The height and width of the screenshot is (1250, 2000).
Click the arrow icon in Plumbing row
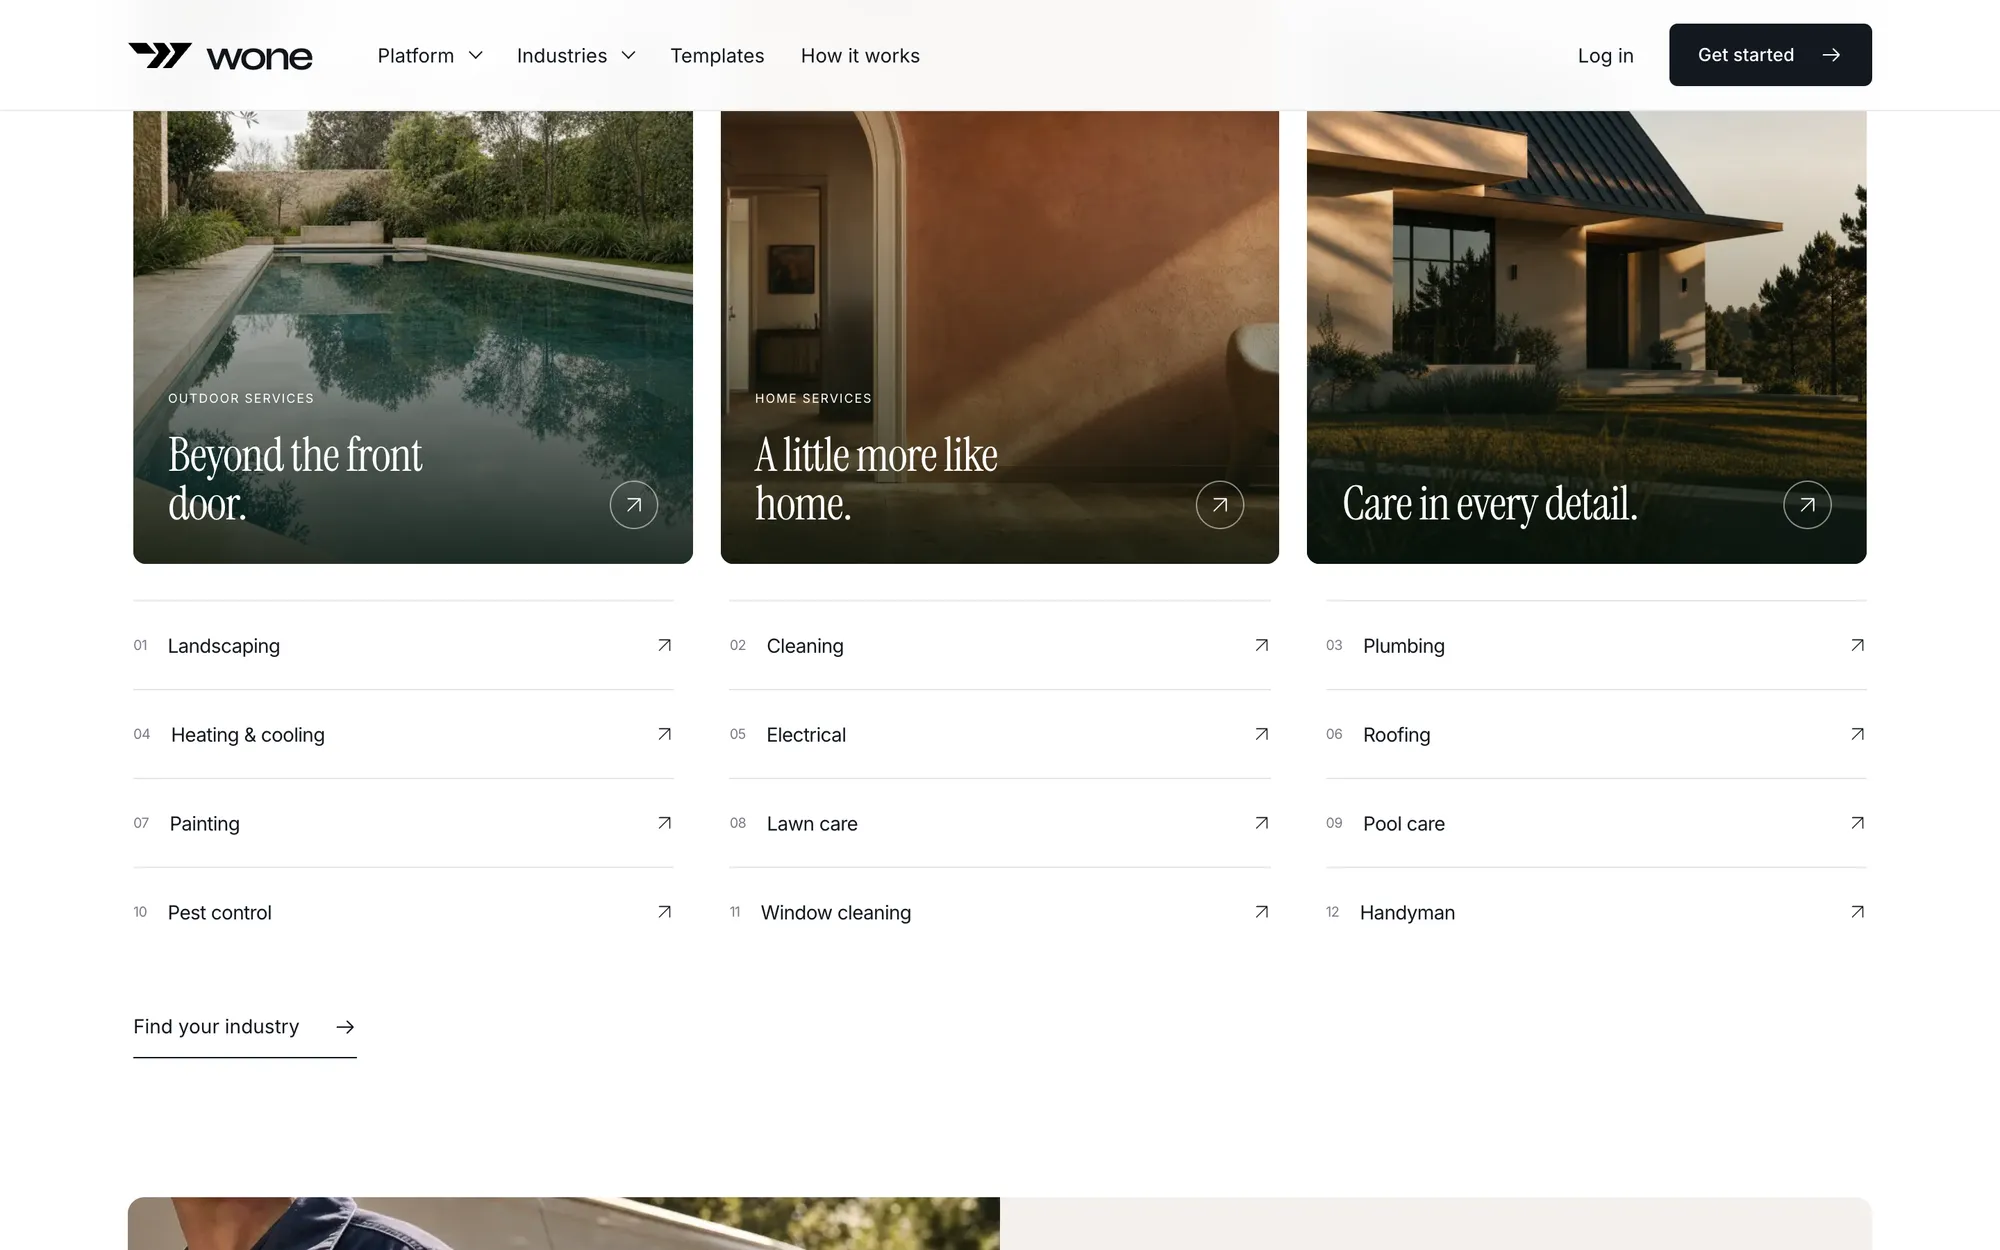1857,645
